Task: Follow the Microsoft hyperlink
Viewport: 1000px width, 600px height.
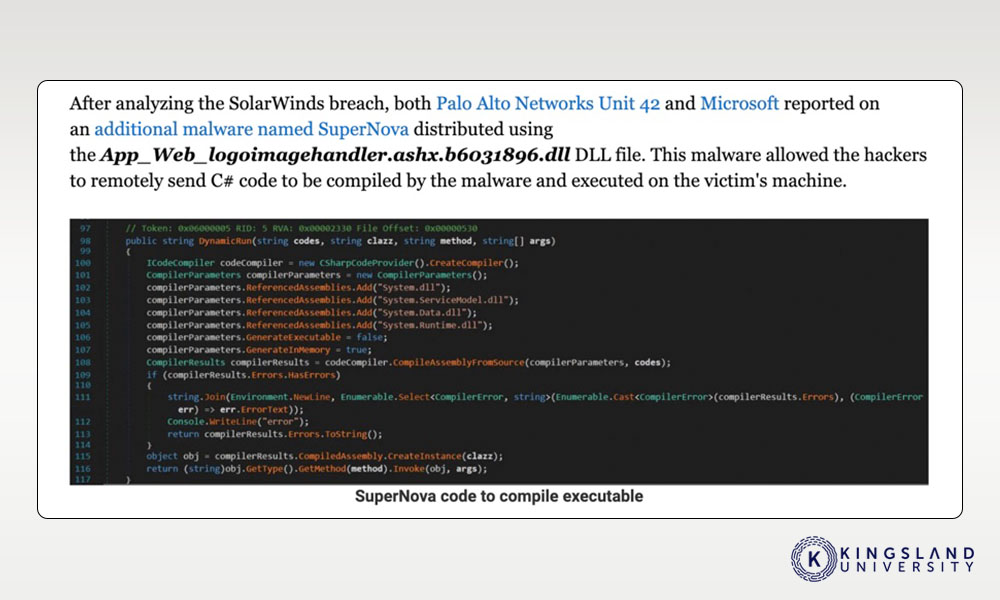Action: [739, 103]
